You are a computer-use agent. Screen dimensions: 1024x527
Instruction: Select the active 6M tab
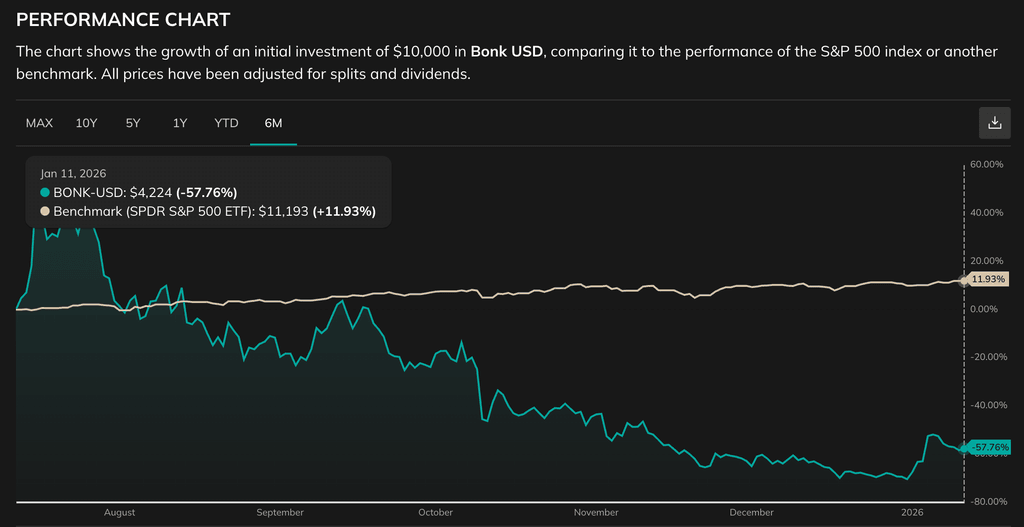pos(273,123)
